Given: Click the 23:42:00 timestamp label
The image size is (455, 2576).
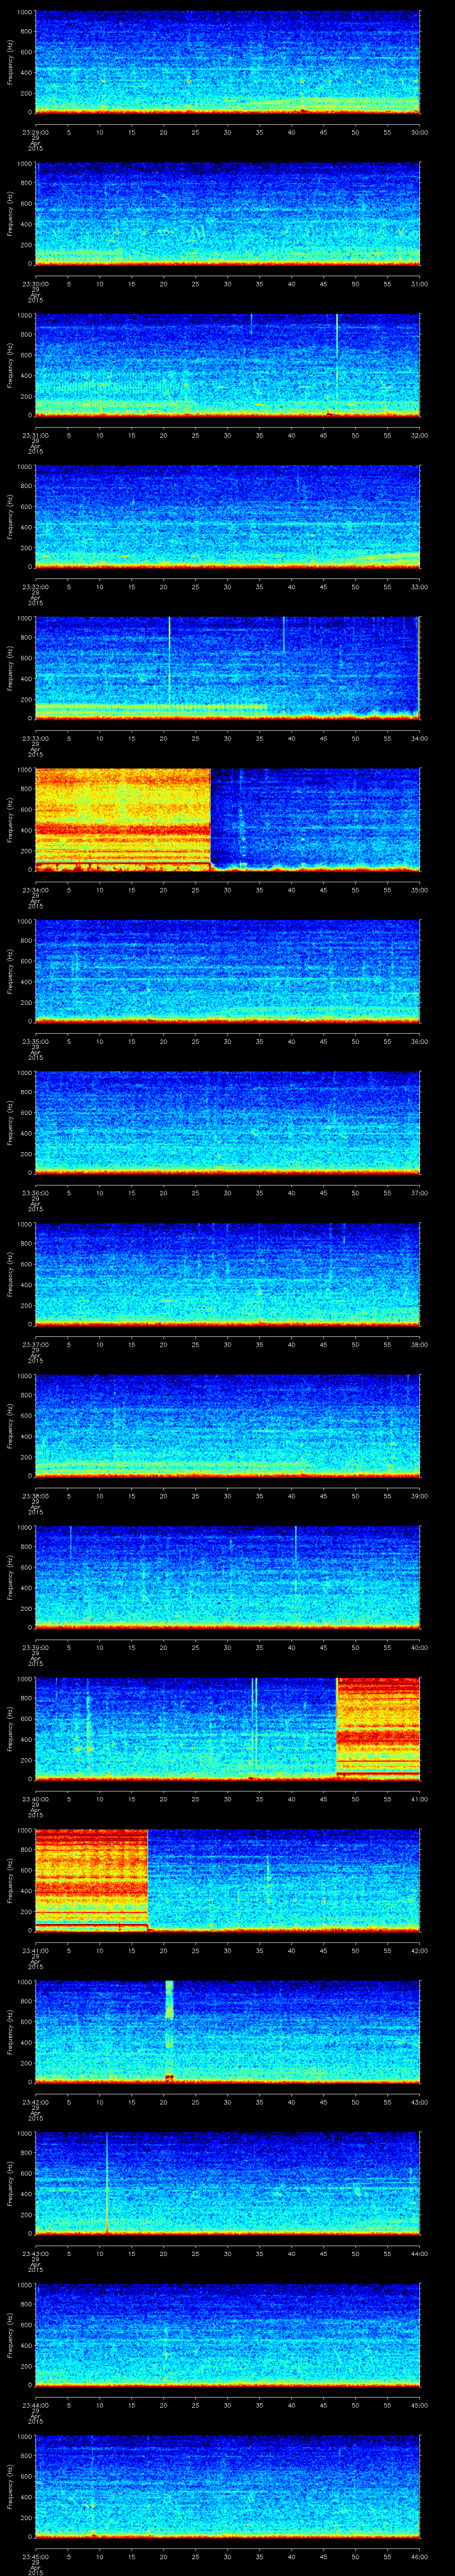Looking at the screenshot, I should click(35, 2101).
